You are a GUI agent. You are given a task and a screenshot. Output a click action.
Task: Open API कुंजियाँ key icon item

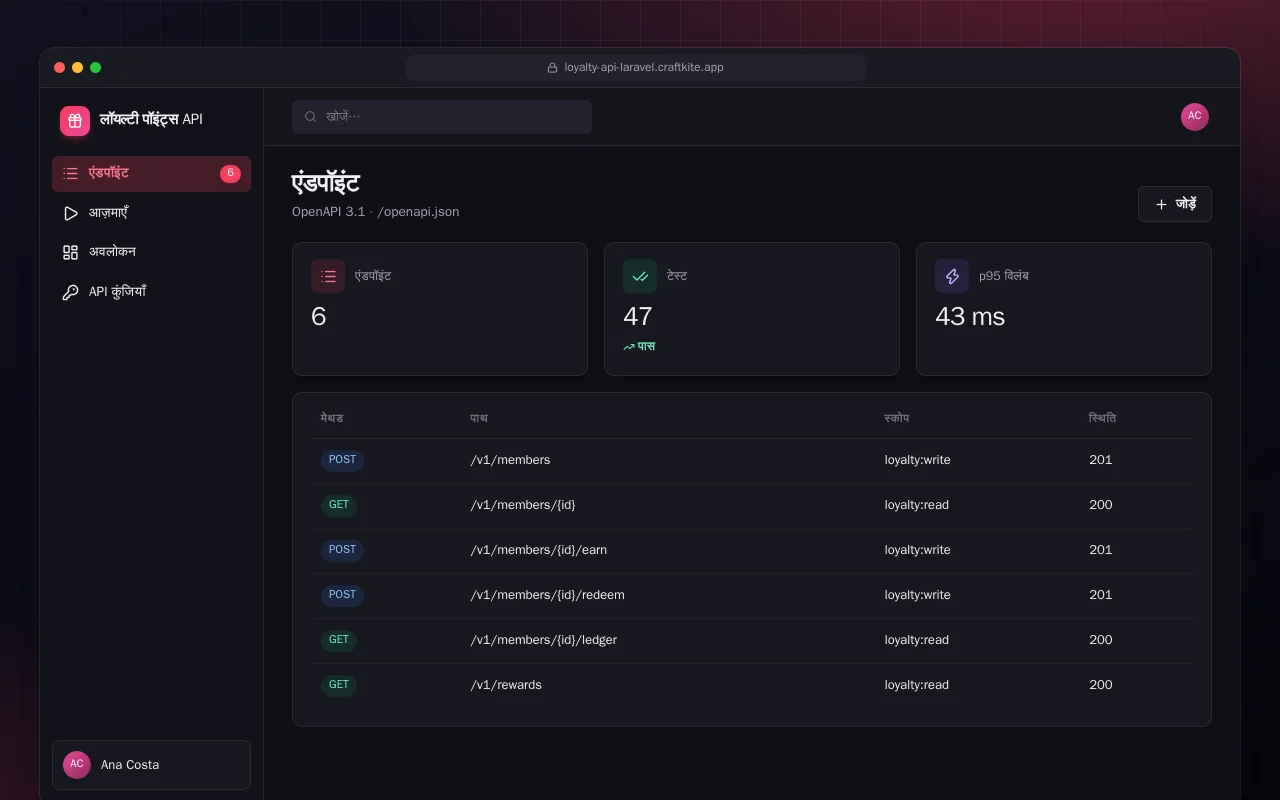[151, 292]
